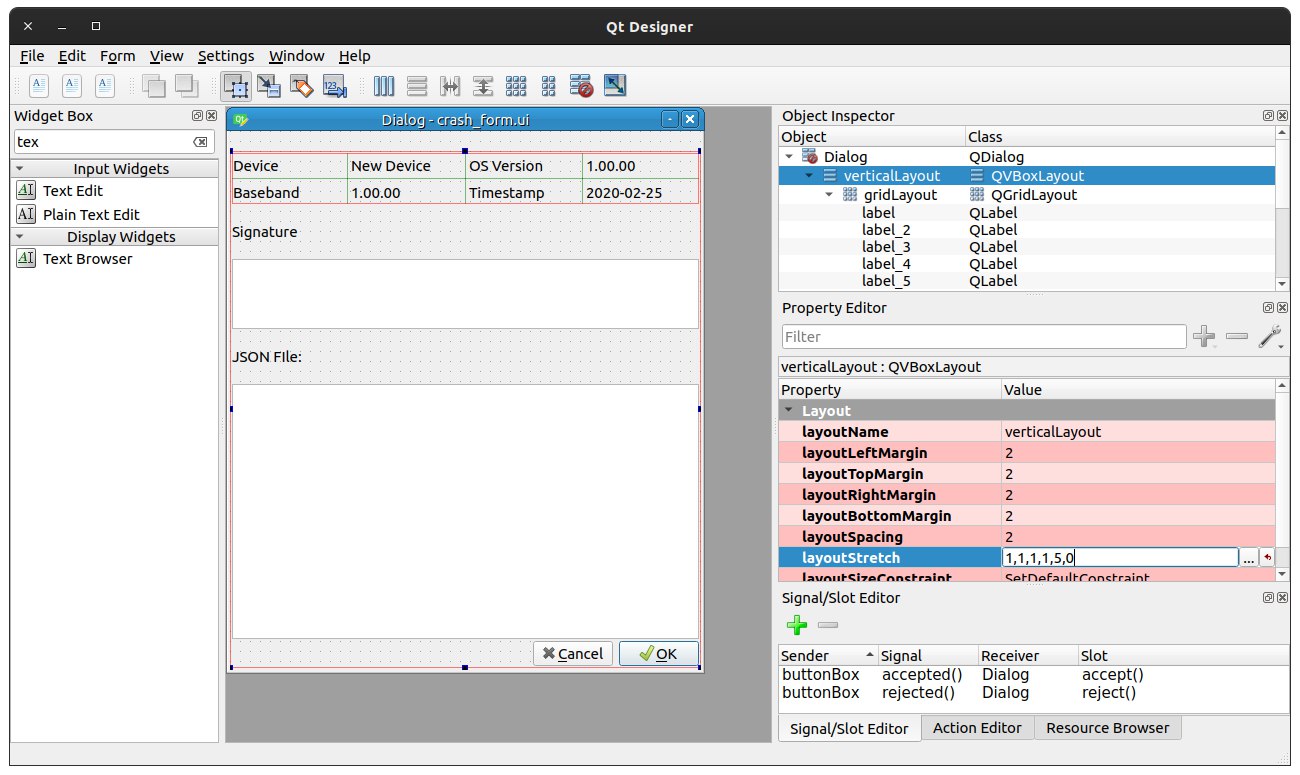Close the Object Inspector panel

(1281, 116)
